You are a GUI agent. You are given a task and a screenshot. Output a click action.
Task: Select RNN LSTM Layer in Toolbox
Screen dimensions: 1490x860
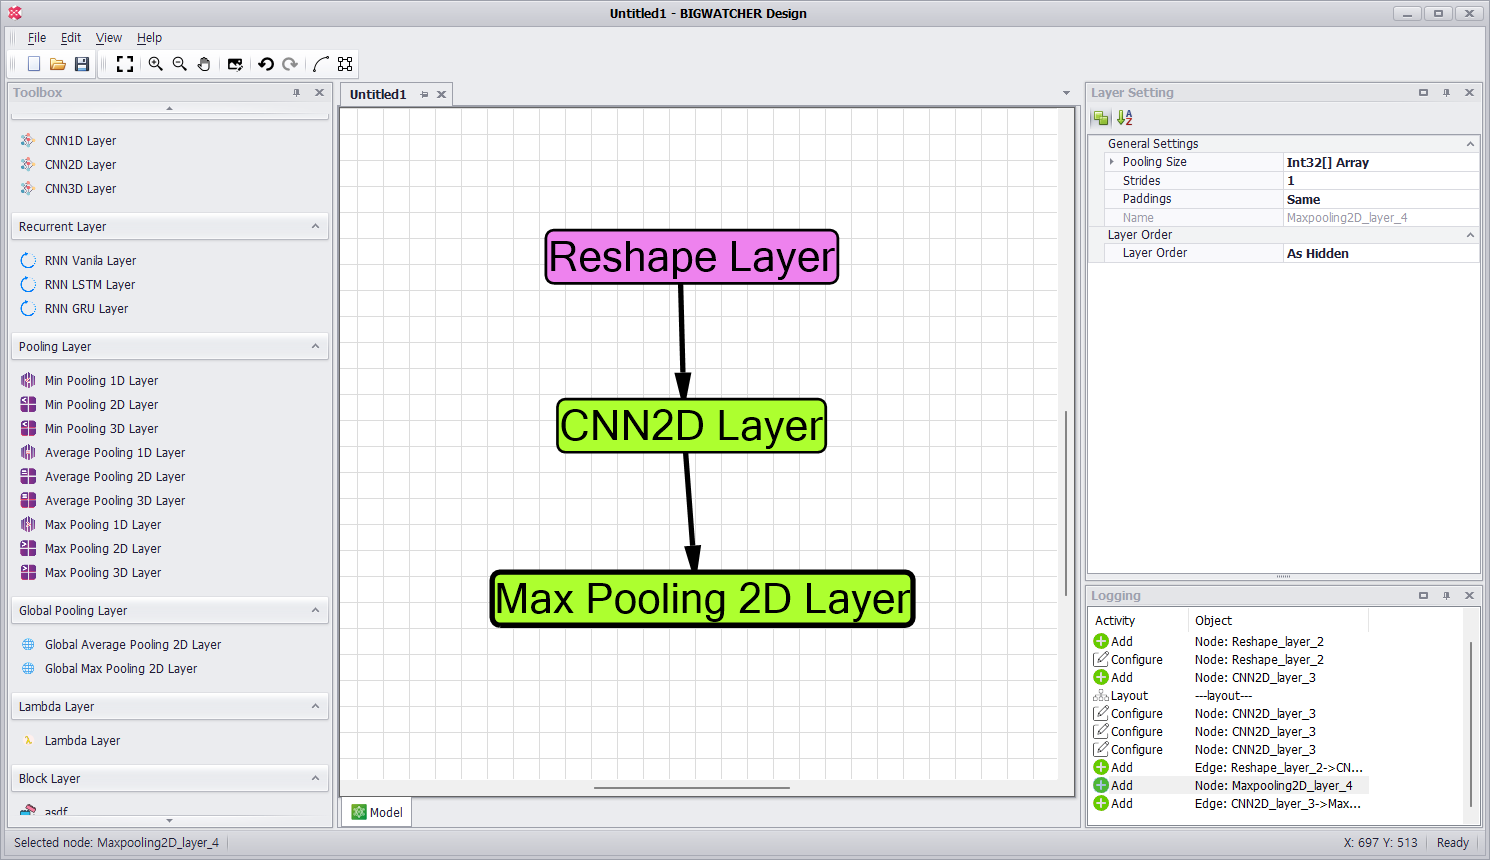pos(89,285)
